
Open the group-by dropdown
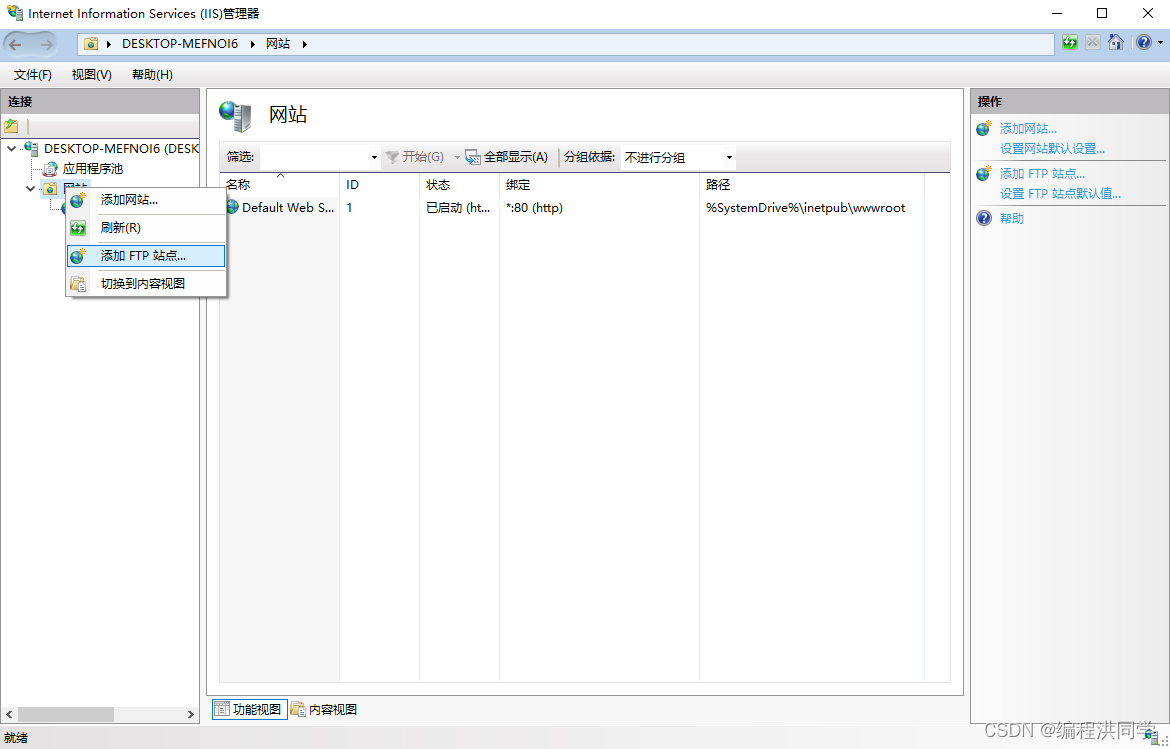[729, 157]
